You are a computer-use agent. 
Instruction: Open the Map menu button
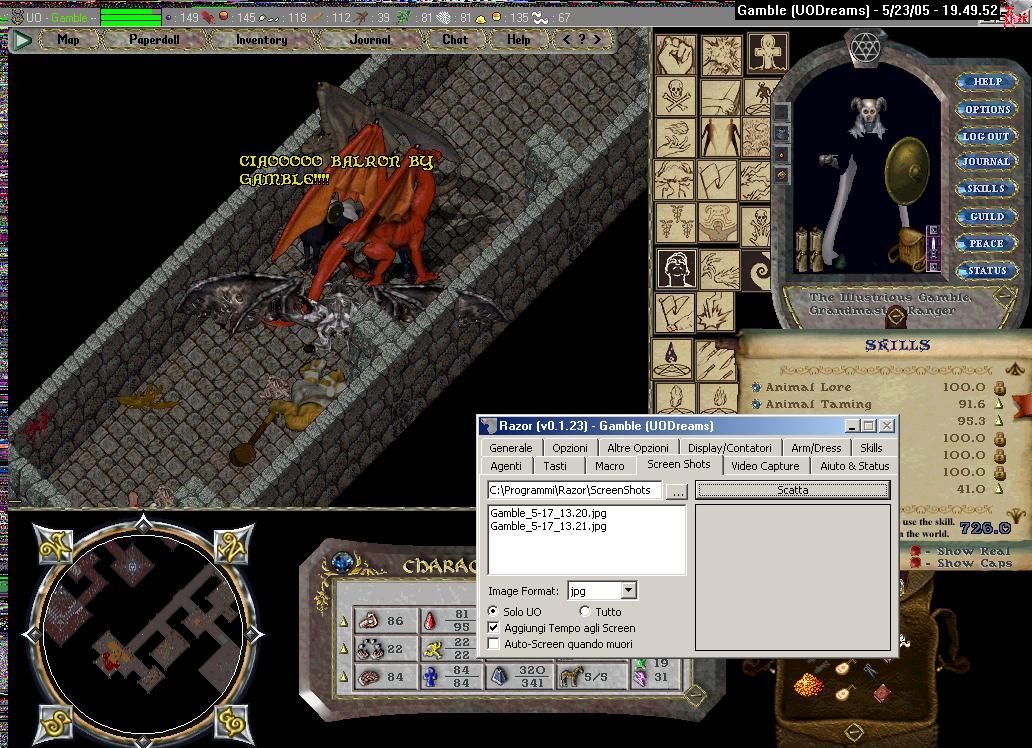[x=68, y=40]
